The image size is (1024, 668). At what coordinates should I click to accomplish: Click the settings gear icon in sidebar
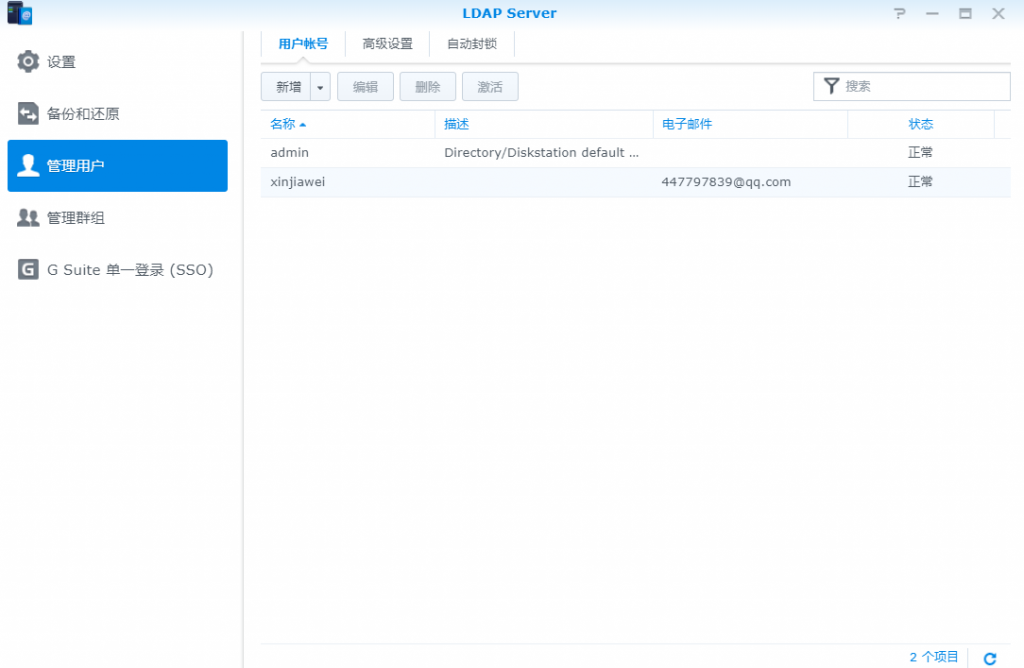coord(28,62)
